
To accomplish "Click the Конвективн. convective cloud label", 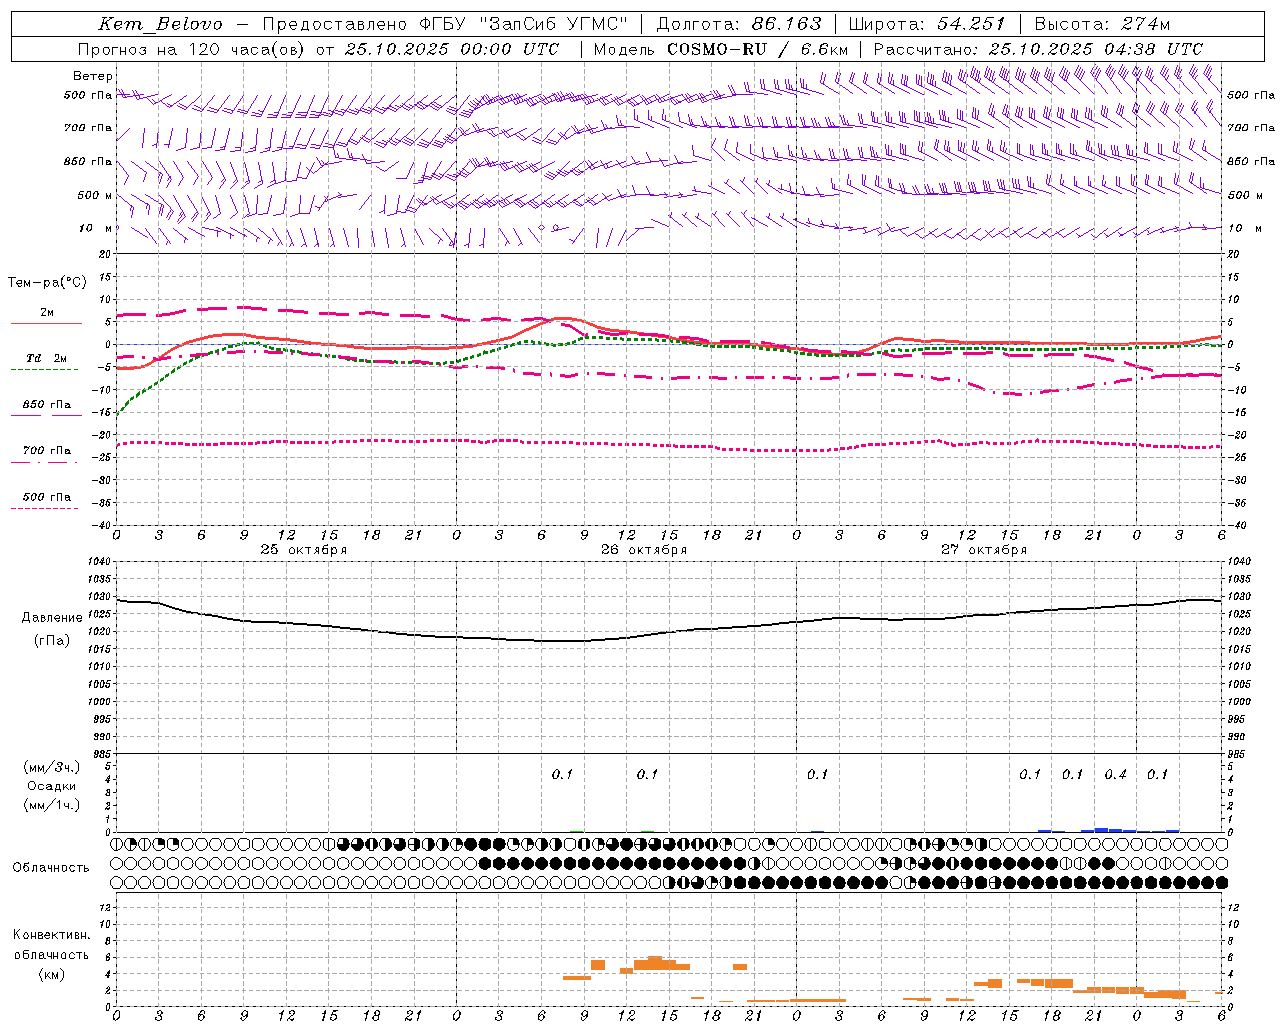I will 51,935.
